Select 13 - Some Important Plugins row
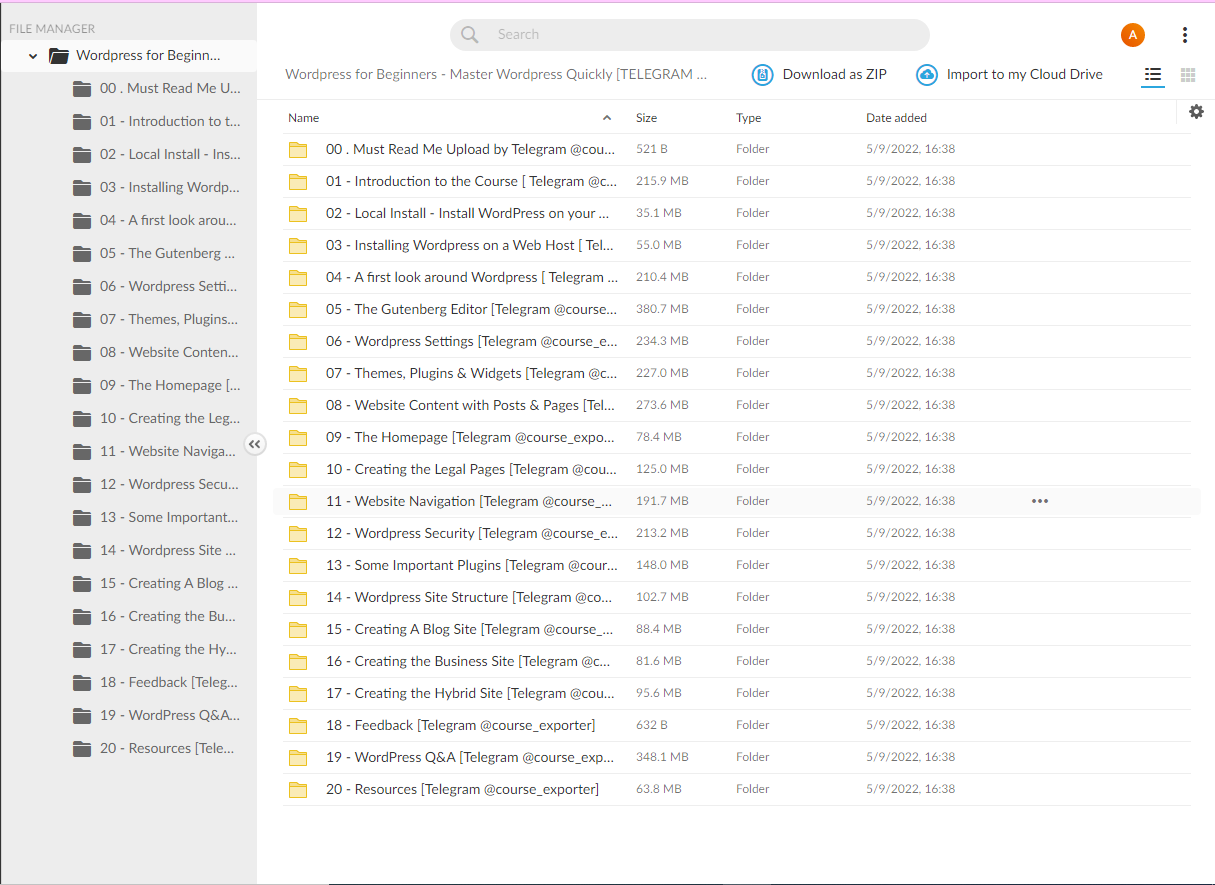Screen dimensions: 1215x885 coord(737,565)
